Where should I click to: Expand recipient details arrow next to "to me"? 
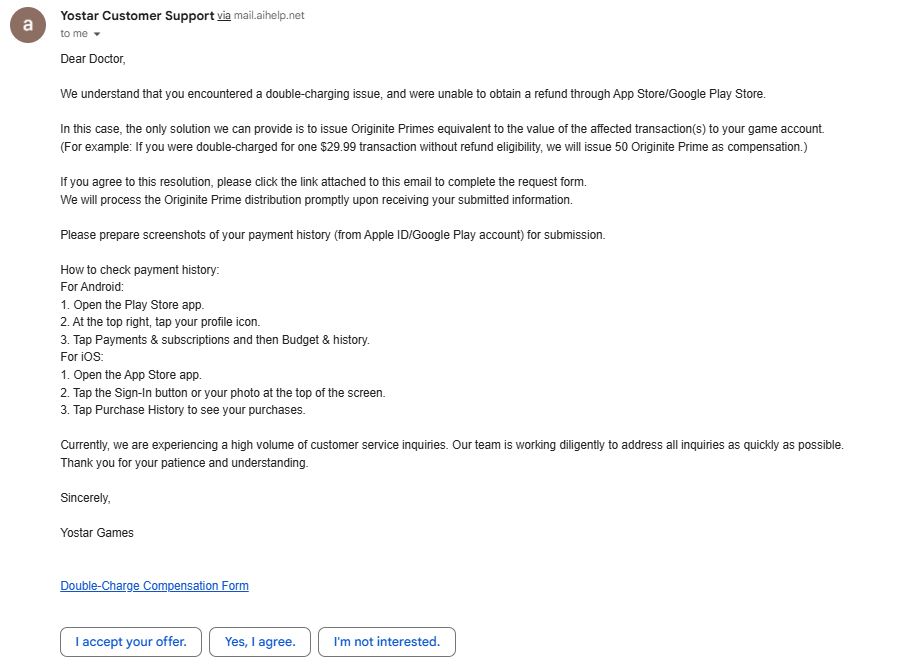(x=97, y=34)
